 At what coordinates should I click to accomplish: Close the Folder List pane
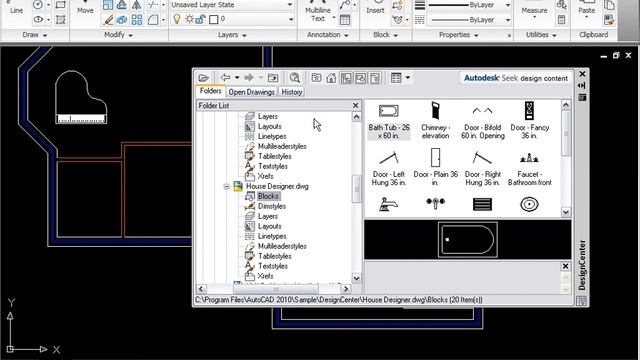pos(356,105)
